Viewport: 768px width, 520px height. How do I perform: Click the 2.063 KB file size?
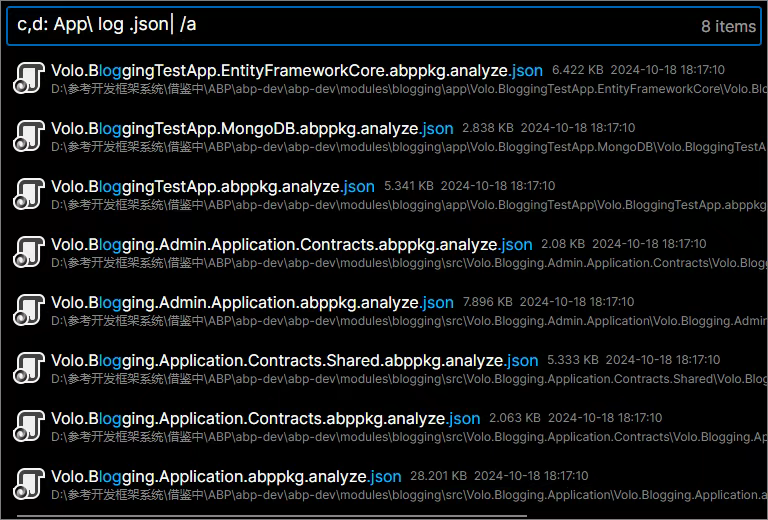click(x=515, y=418)
